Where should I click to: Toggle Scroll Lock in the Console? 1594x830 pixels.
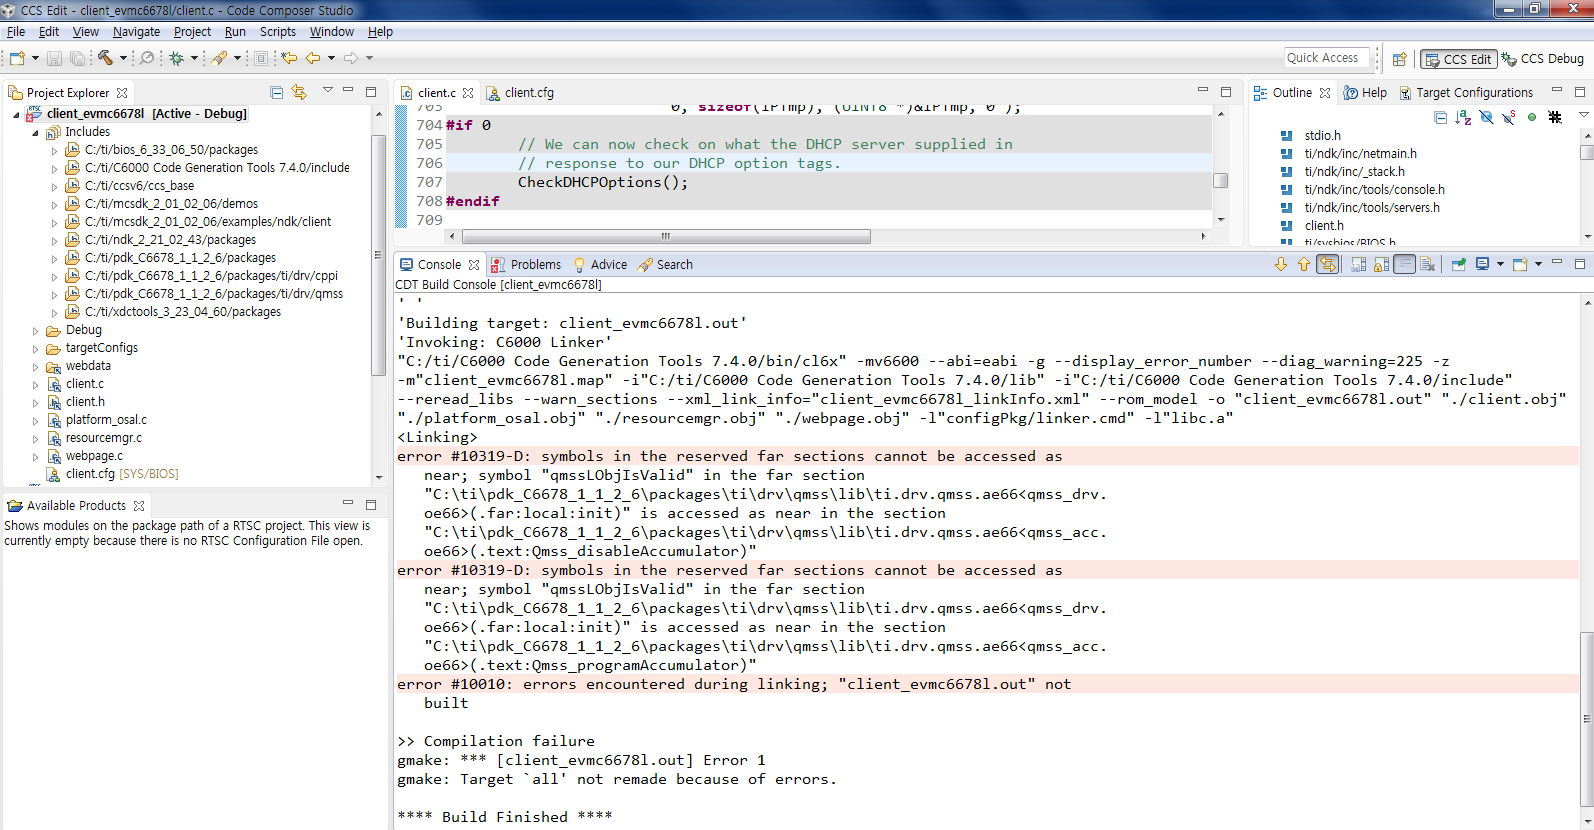(1381, 264)
